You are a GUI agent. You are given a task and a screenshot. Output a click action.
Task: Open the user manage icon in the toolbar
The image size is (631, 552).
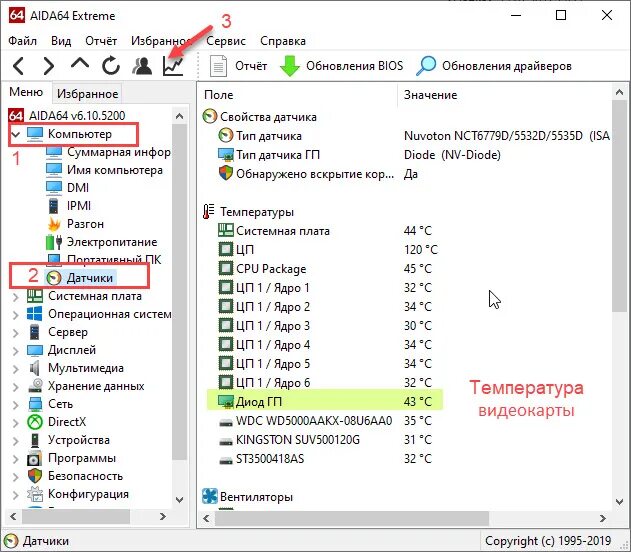[x=142, y=66]
